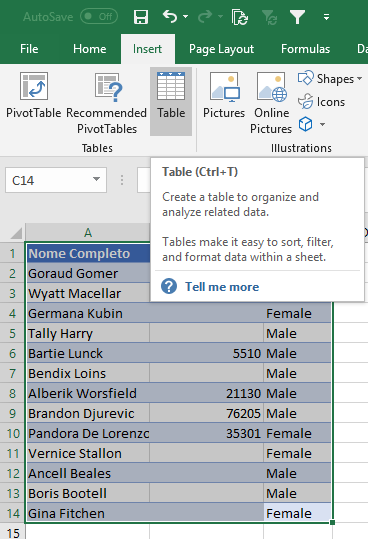Click cell containing Wyatt Macellar
The width and height of the screenshot is (368, 539).
coord(88,293)
